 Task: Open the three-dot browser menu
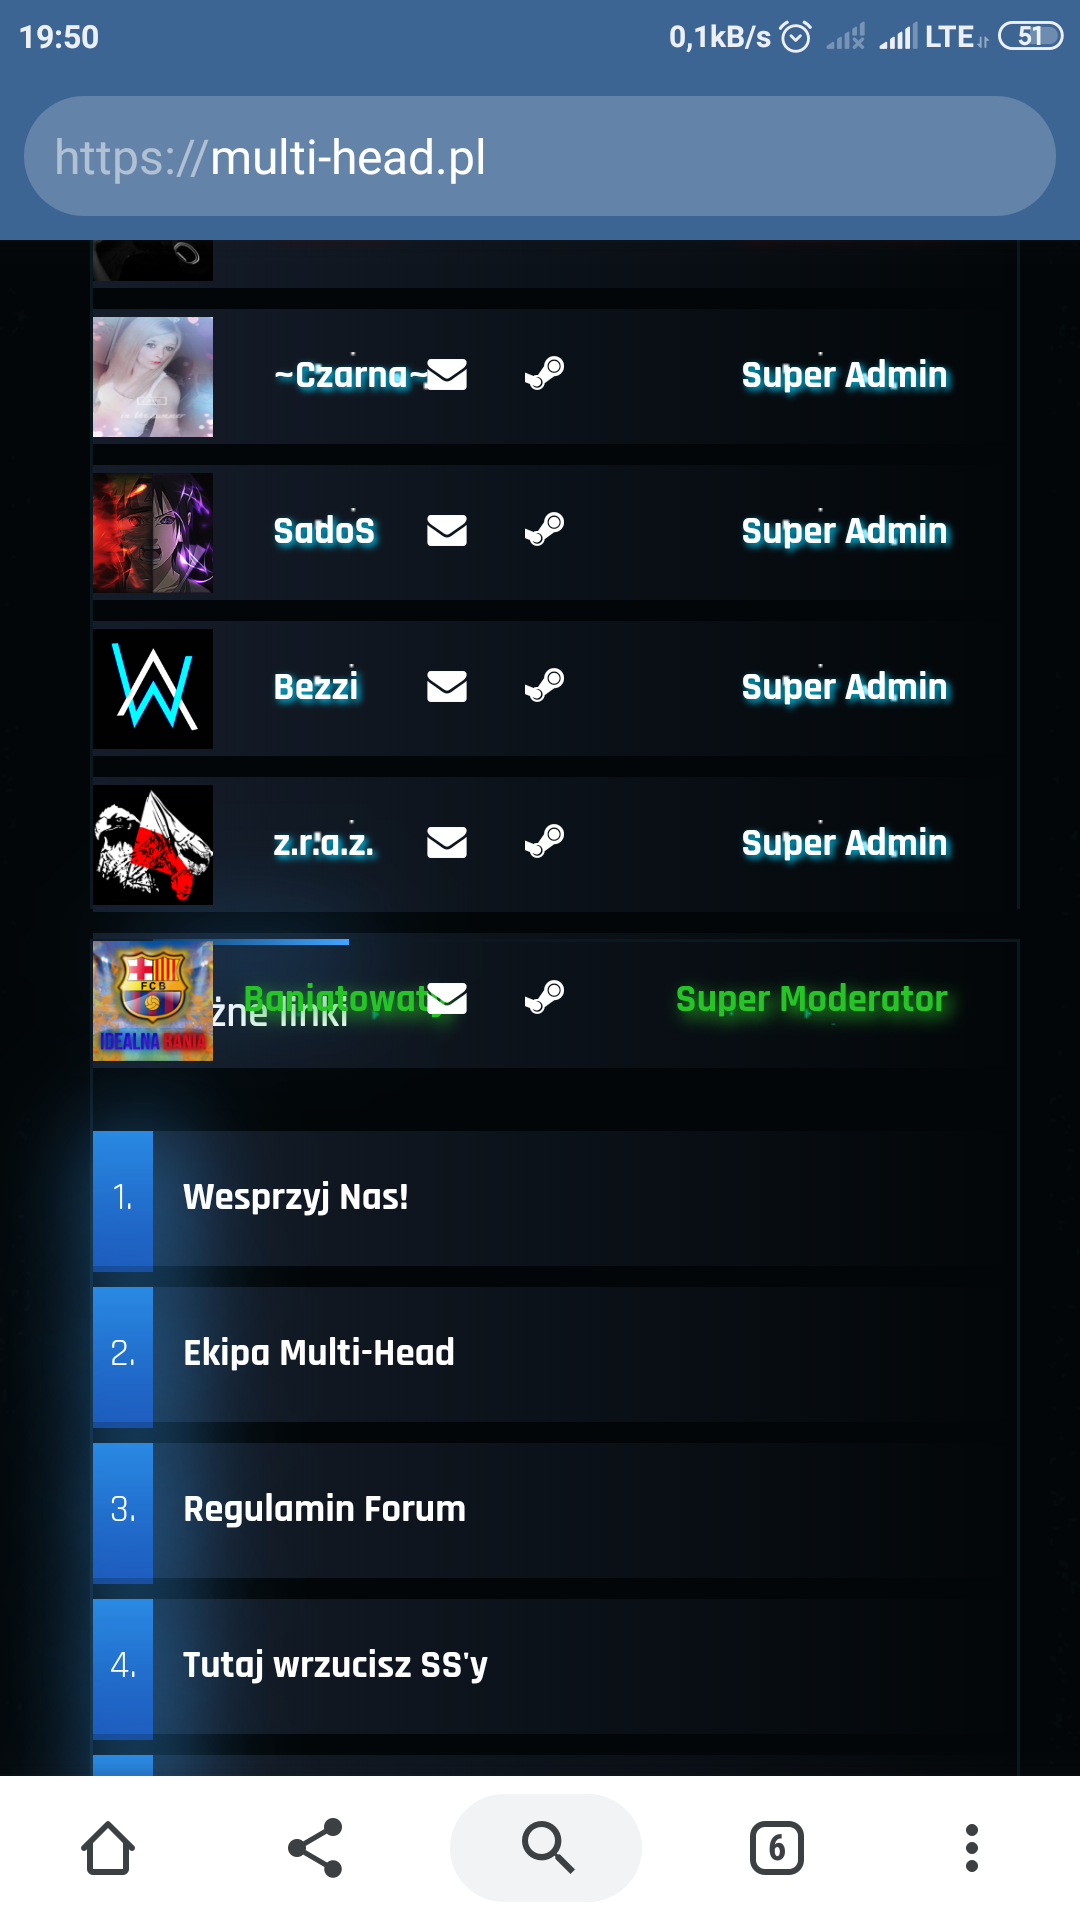tap(971, 1847)
